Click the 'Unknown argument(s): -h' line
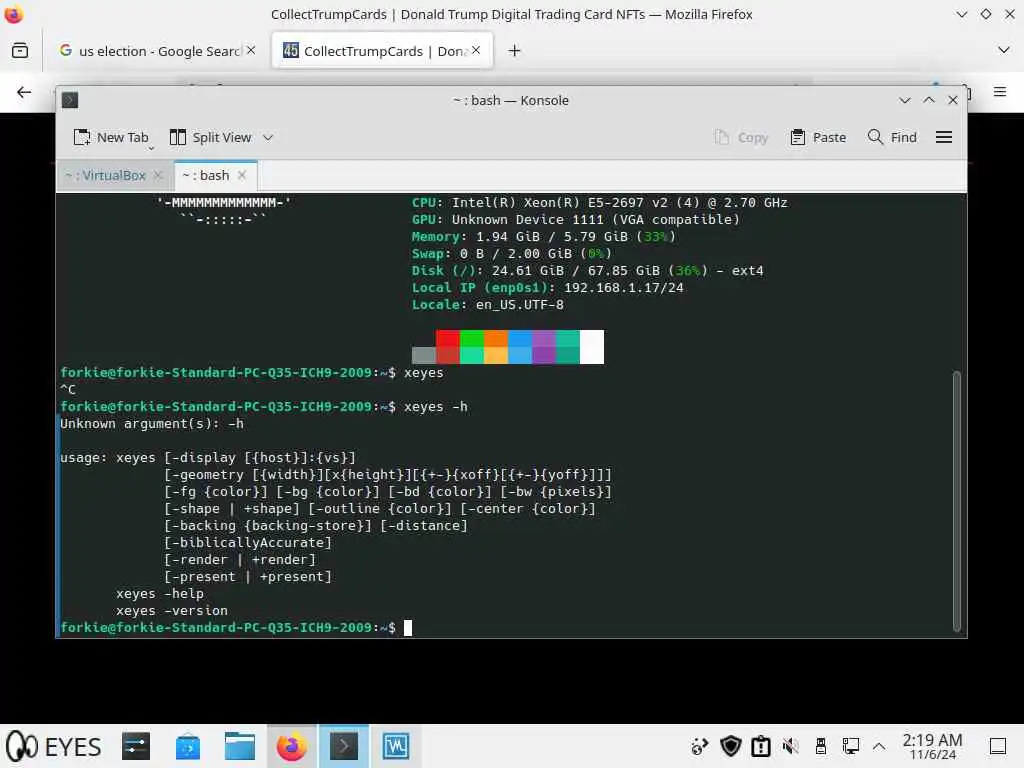This screenshot has height=768, width=1024. click(x=152, y=424)
